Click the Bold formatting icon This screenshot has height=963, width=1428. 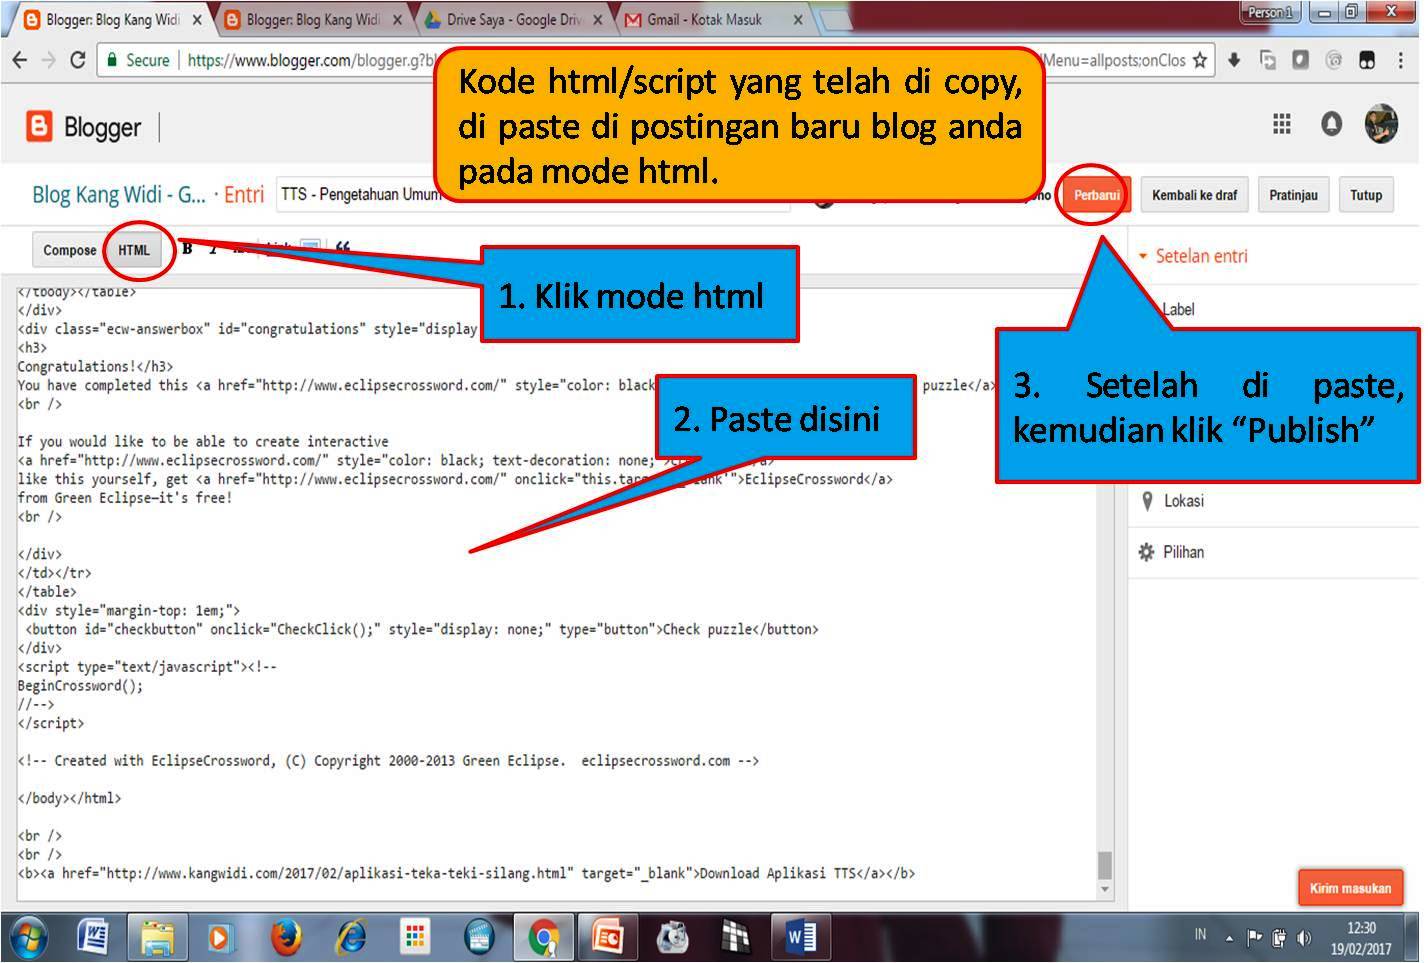coord(187,249)
